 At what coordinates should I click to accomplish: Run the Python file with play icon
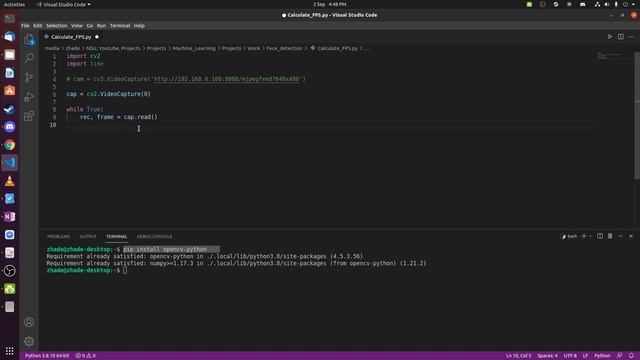pyautogui.click(x=610, y=37)
